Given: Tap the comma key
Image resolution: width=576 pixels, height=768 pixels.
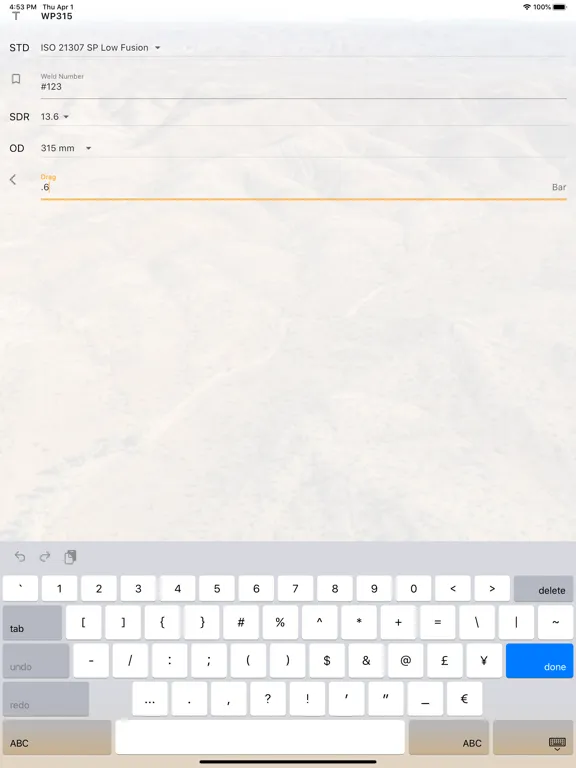Looking at the screenshot, I should [x=229, y=699].
